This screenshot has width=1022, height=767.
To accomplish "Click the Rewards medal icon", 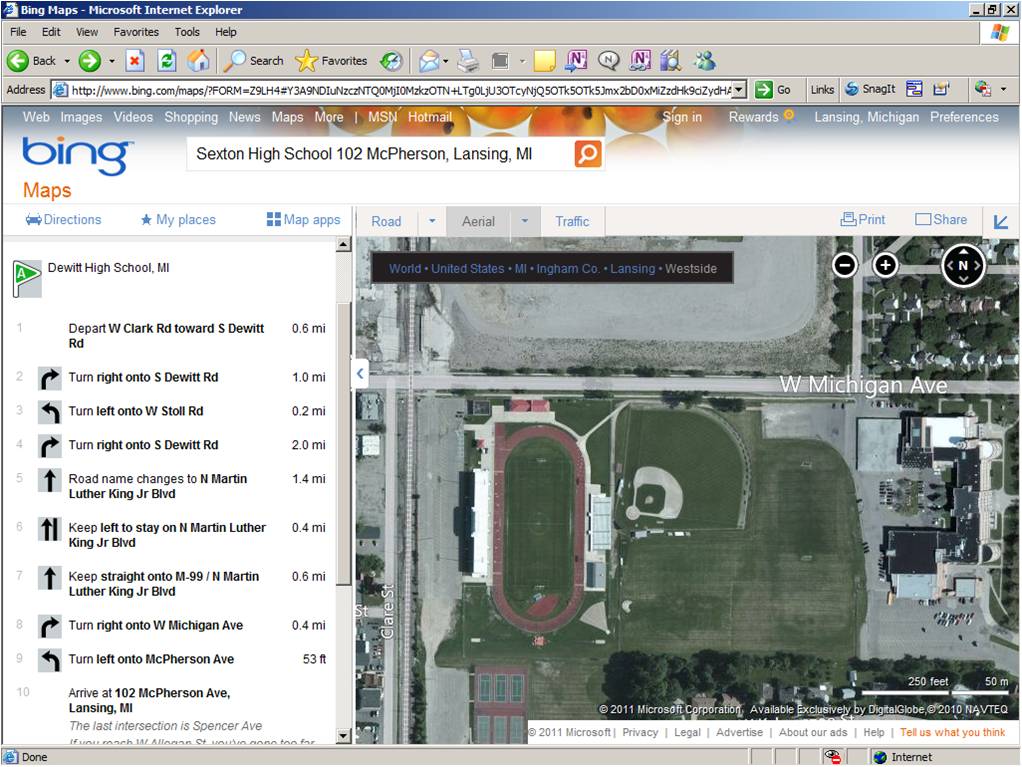I will [x=789, y=116].
